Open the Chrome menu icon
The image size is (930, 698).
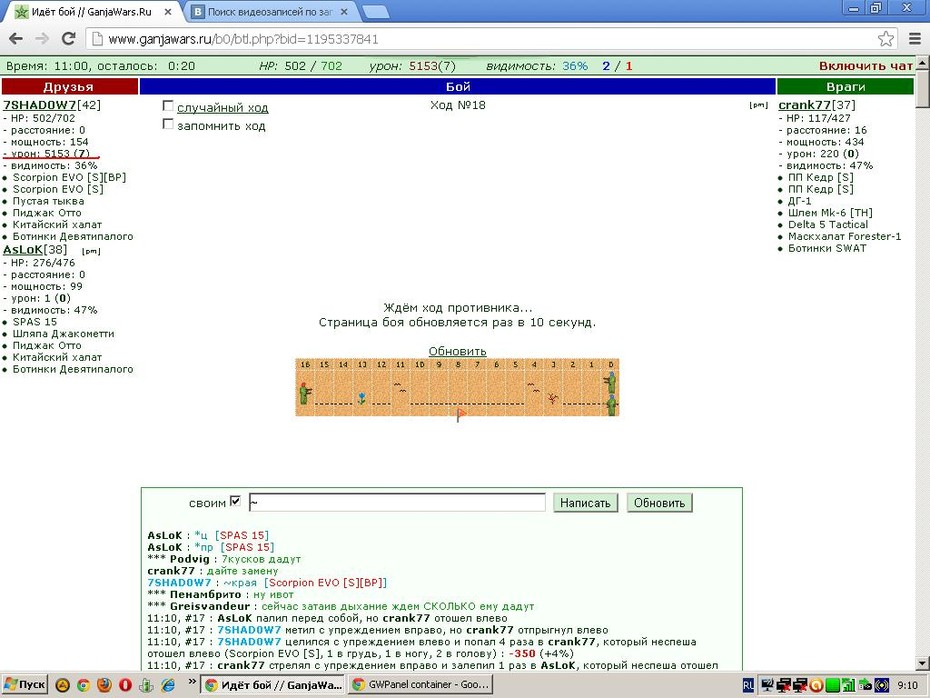pyautogui.click(x=915, y=39)
